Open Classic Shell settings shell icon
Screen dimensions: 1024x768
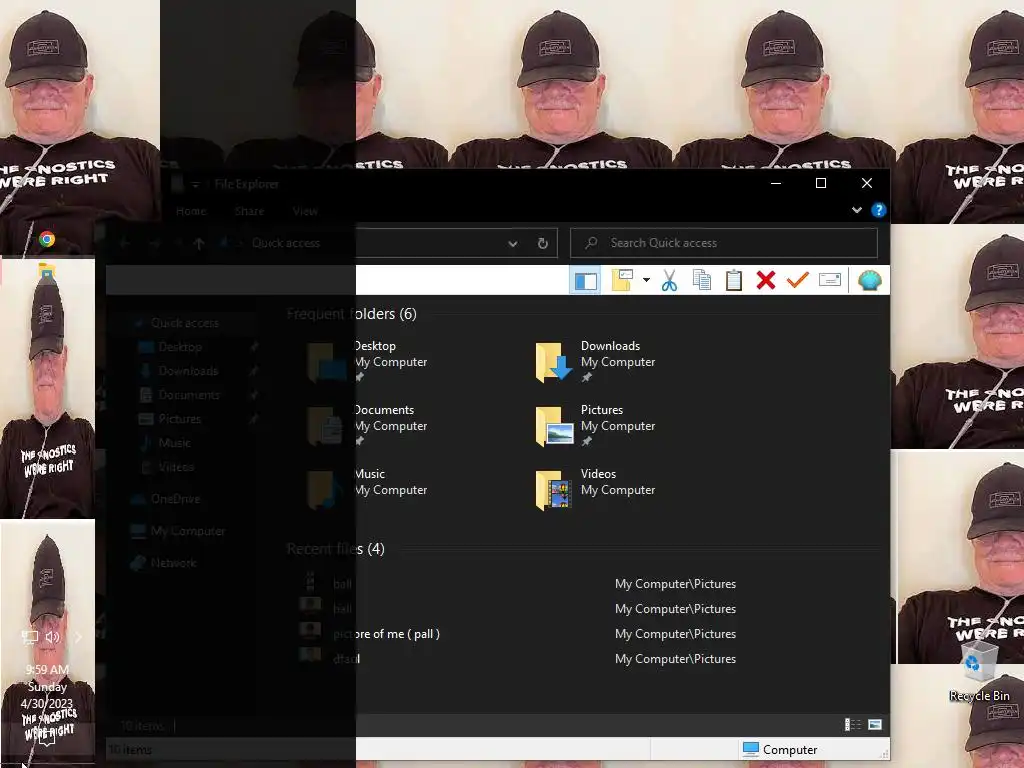tap(870, 280)
